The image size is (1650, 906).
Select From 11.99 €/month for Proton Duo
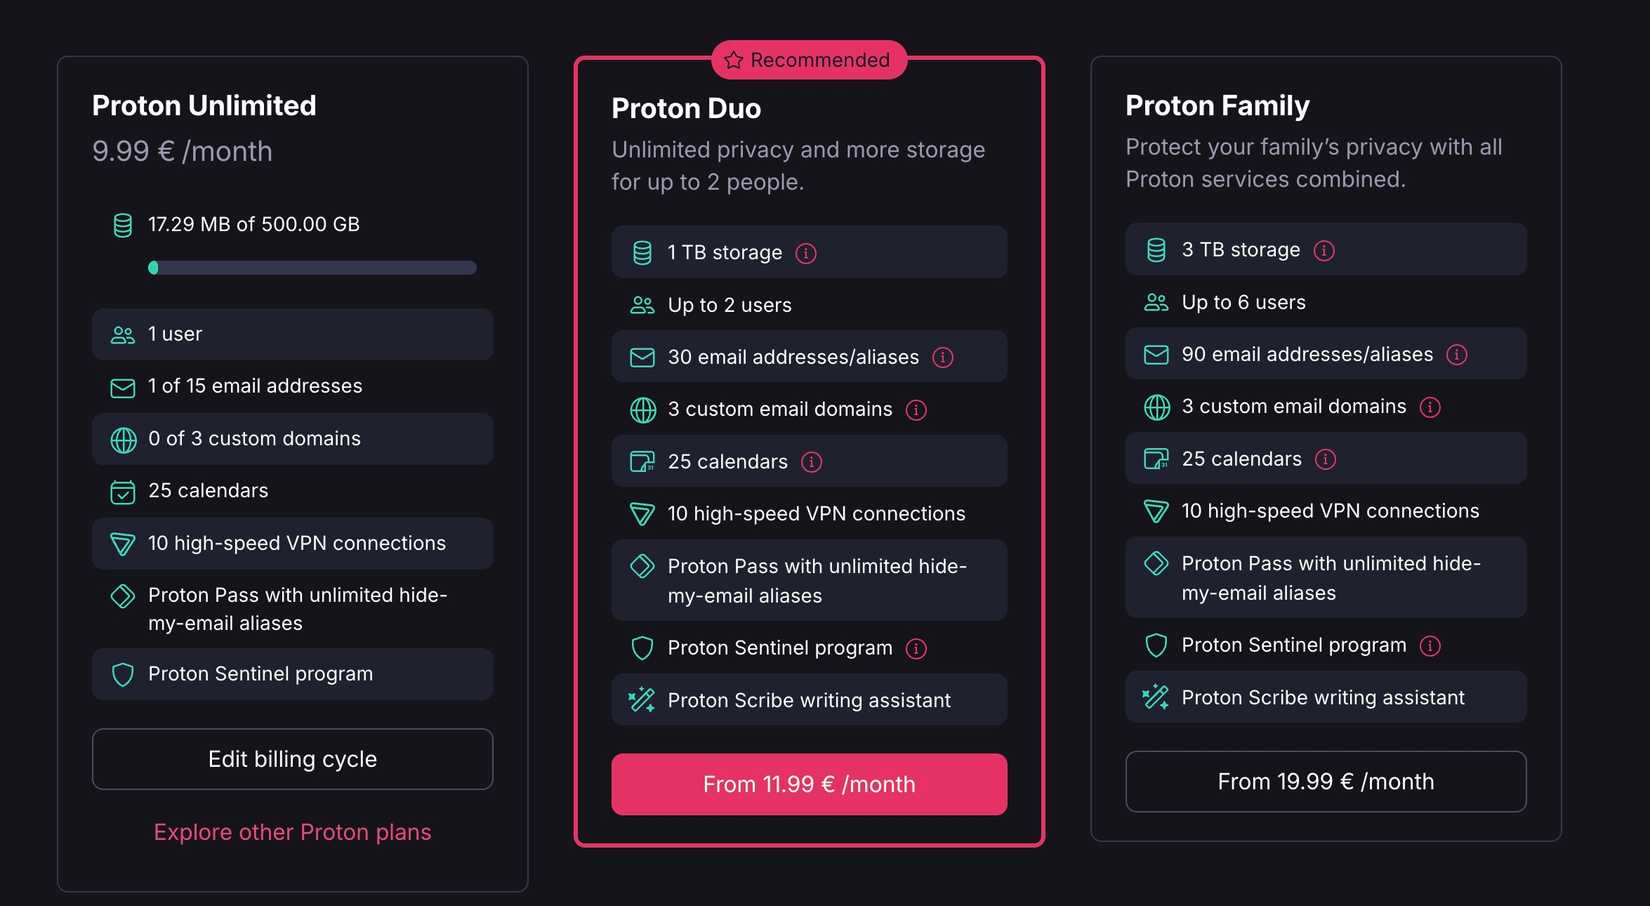(809, 784)
